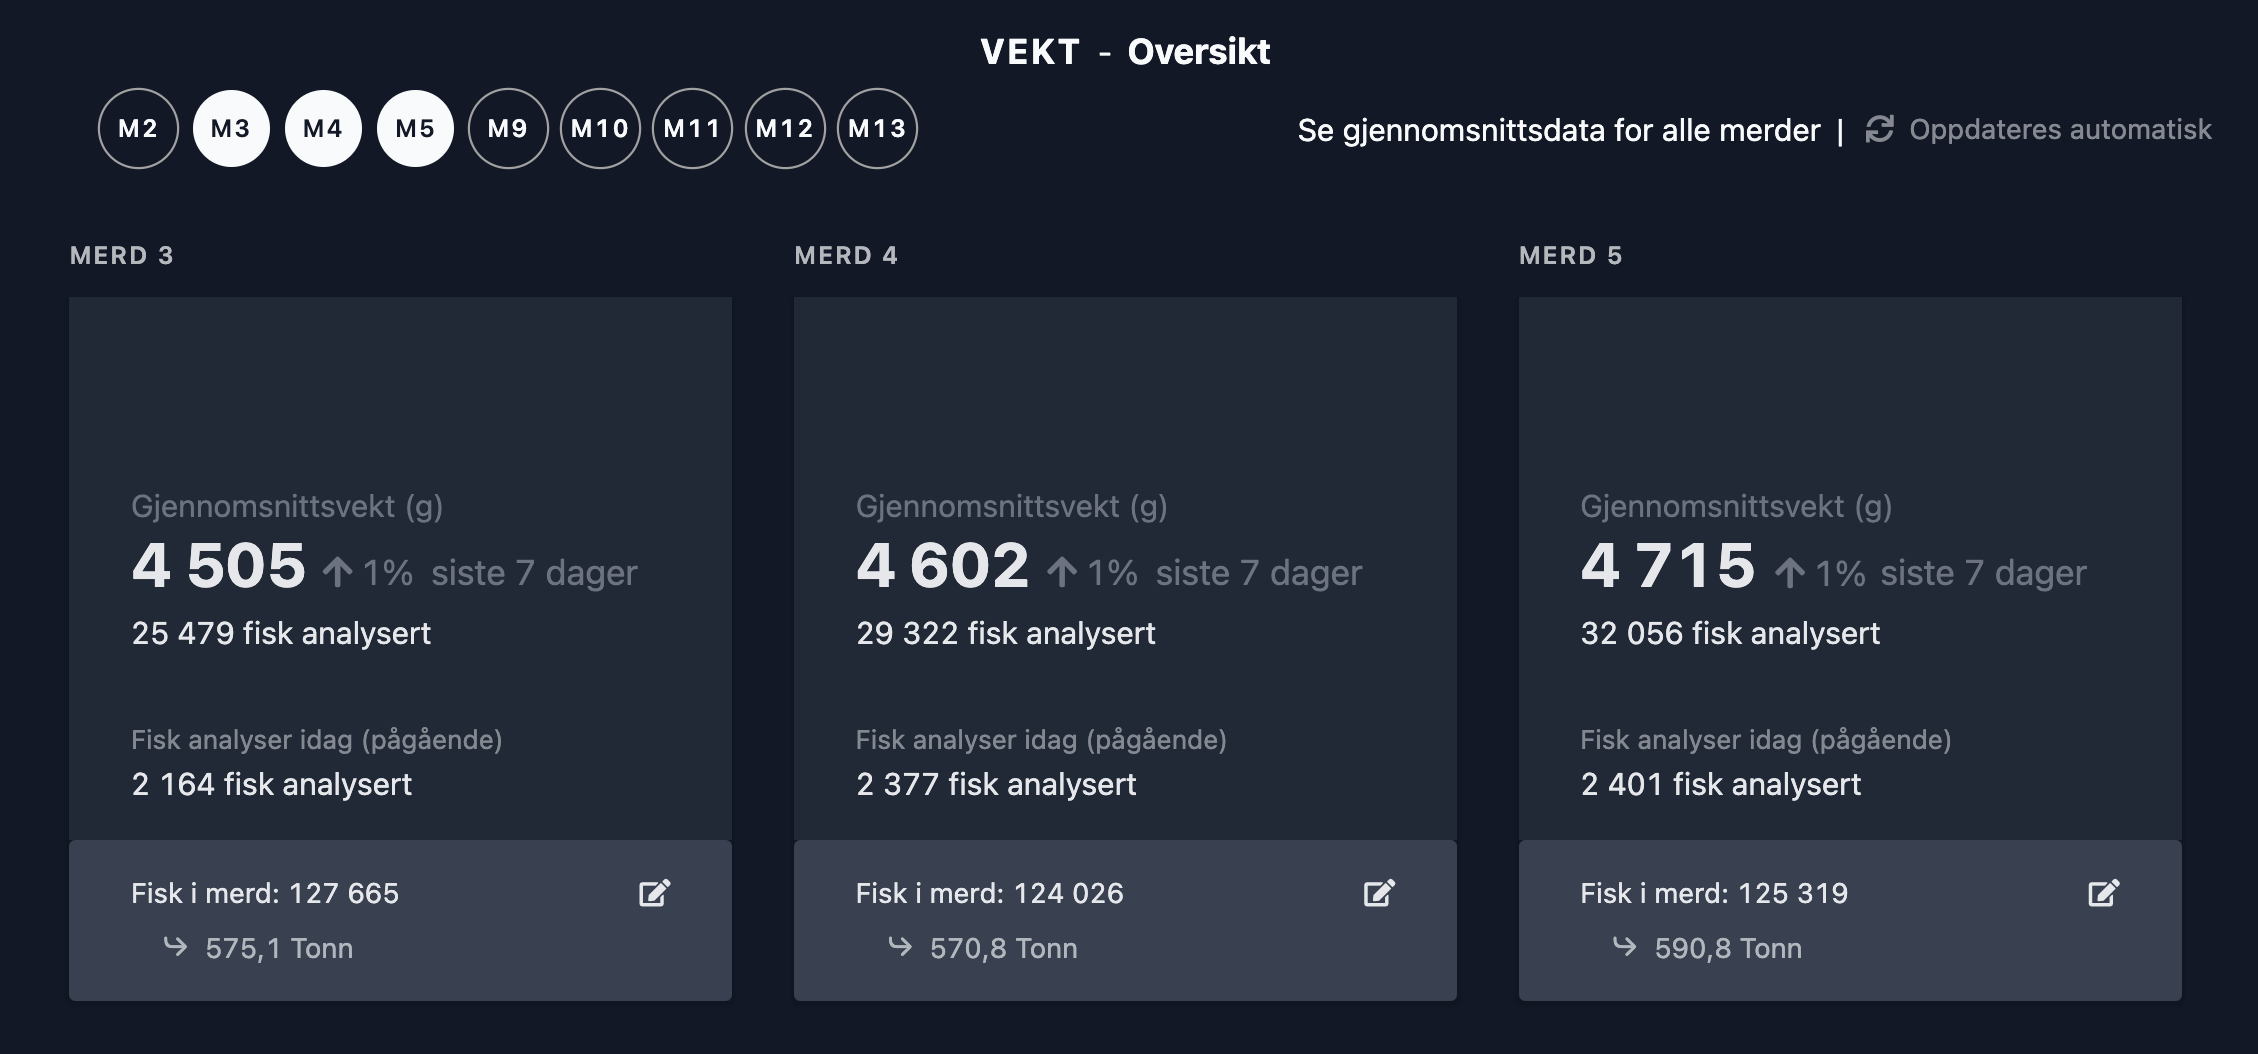Deselect the M3 pen toggle

231,129
